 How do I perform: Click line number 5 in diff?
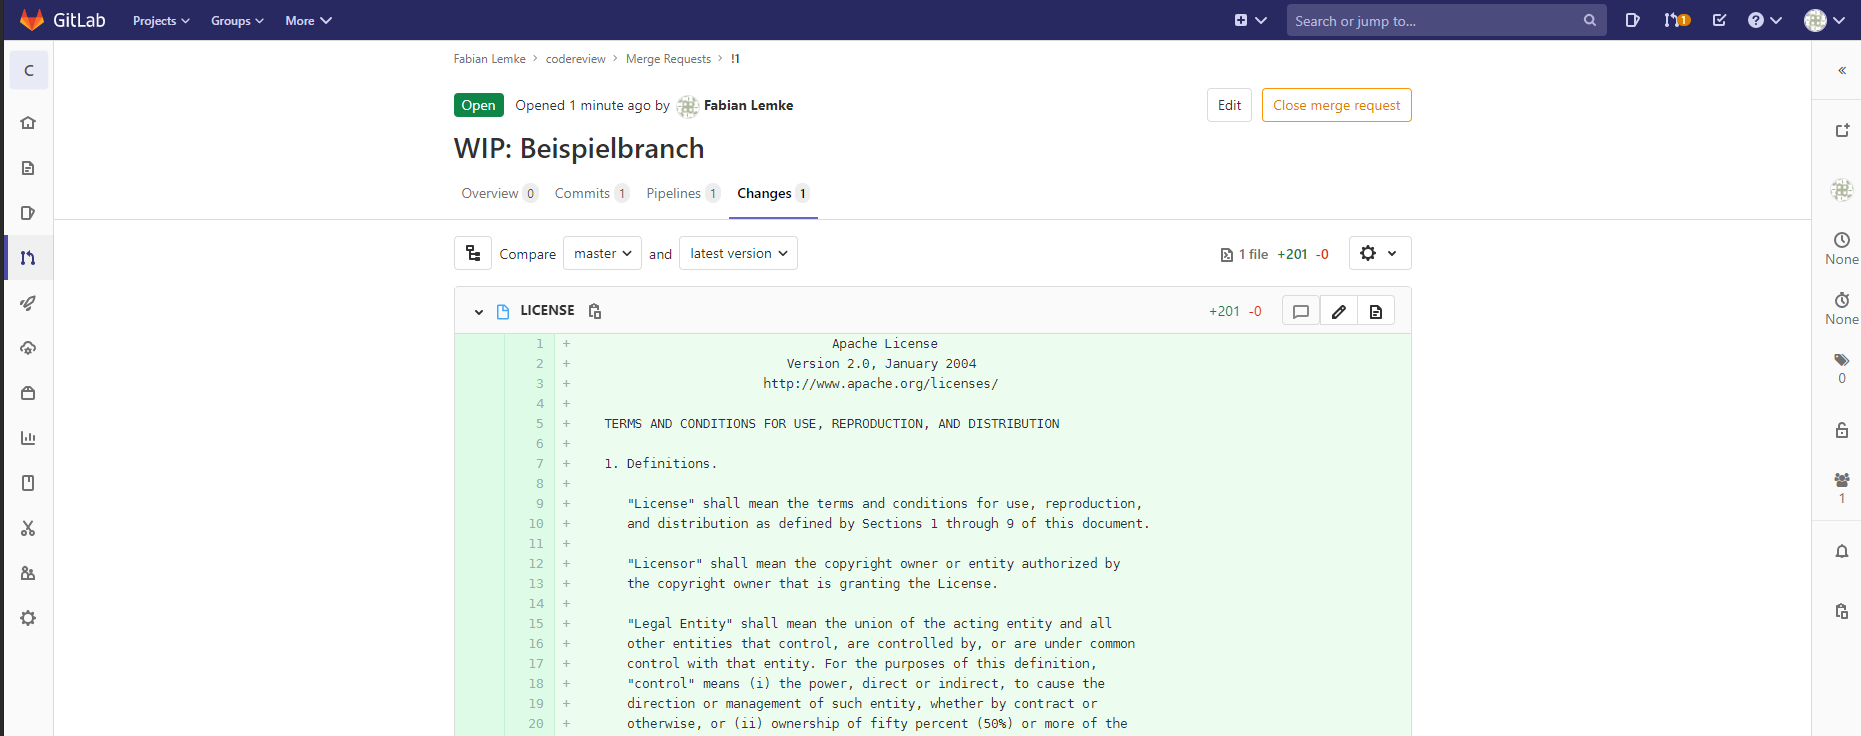(x=540, y=424)
